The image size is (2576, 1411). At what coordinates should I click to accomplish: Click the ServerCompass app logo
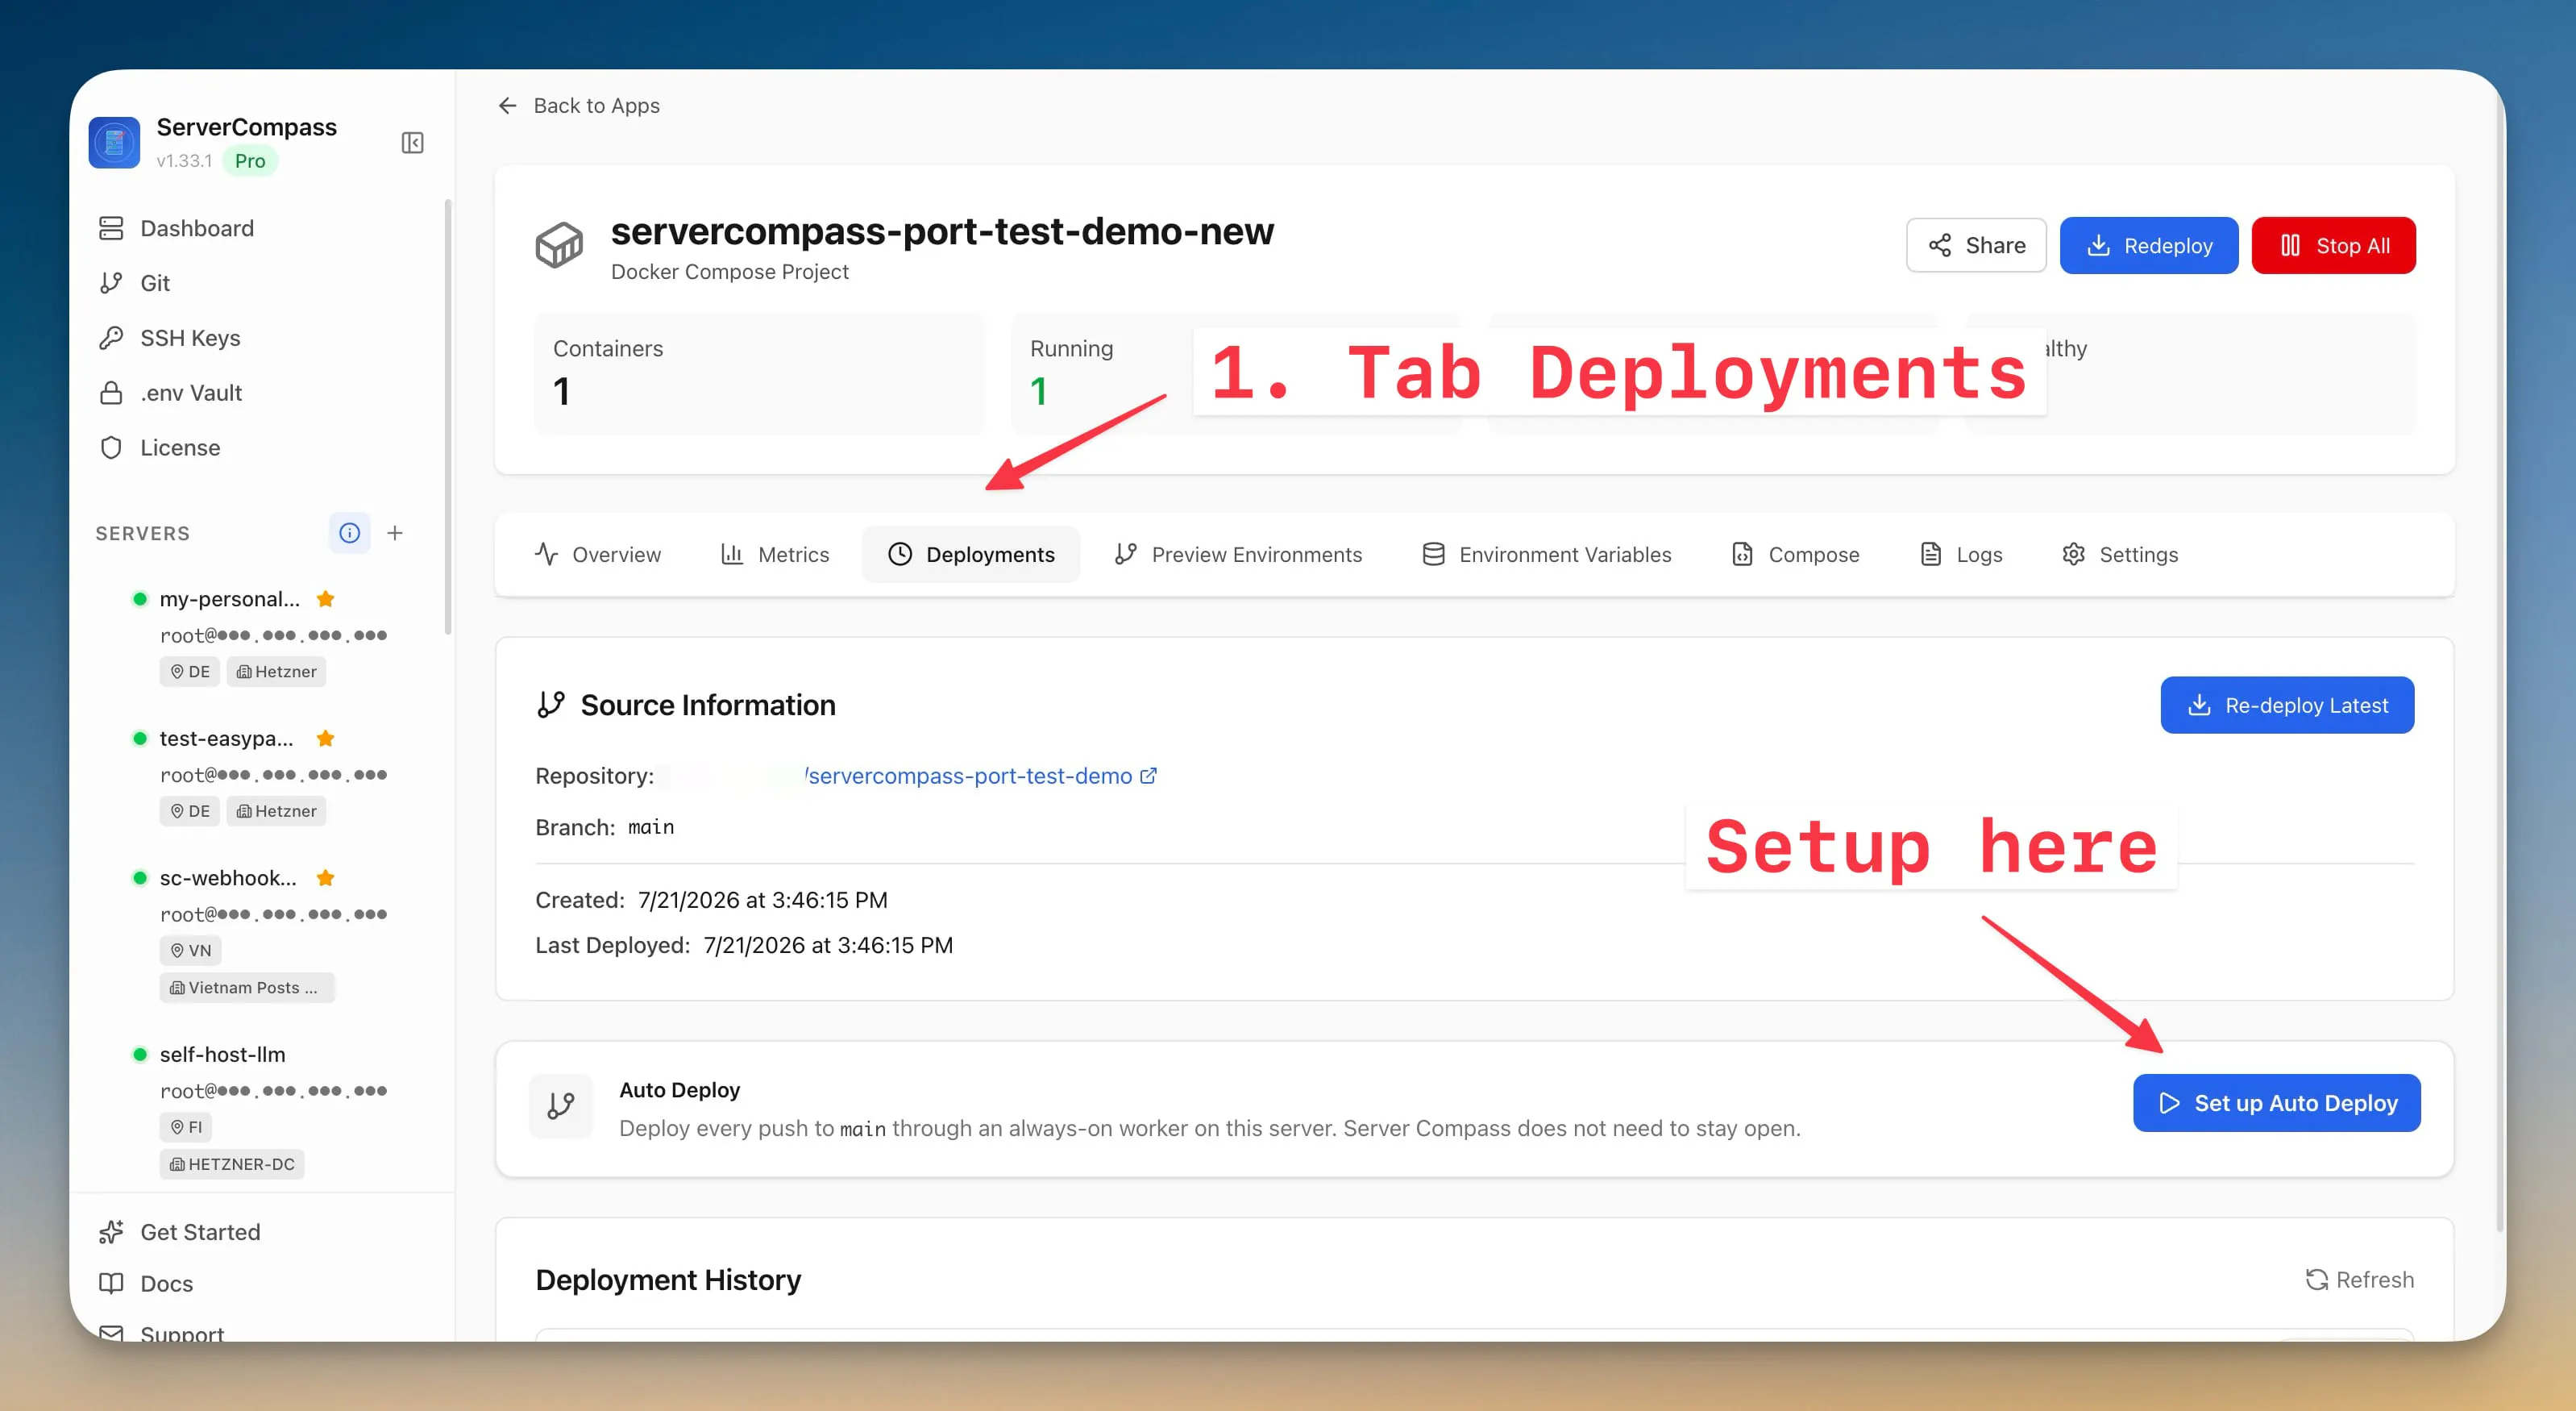coord(114,143)
